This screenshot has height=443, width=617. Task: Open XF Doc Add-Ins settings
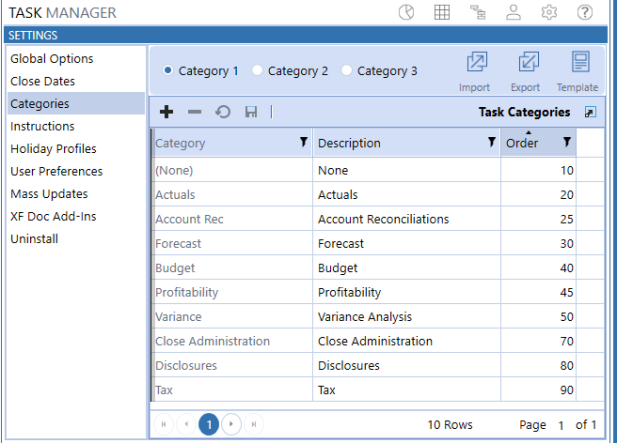(x=76, y=216)
